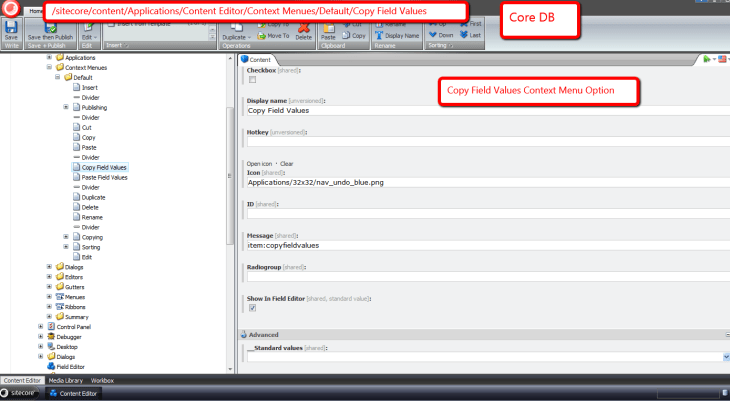This screenshot has width=730, height=401.
Task: Click the Copy button in Clipboard group
Action: (354, 35)
